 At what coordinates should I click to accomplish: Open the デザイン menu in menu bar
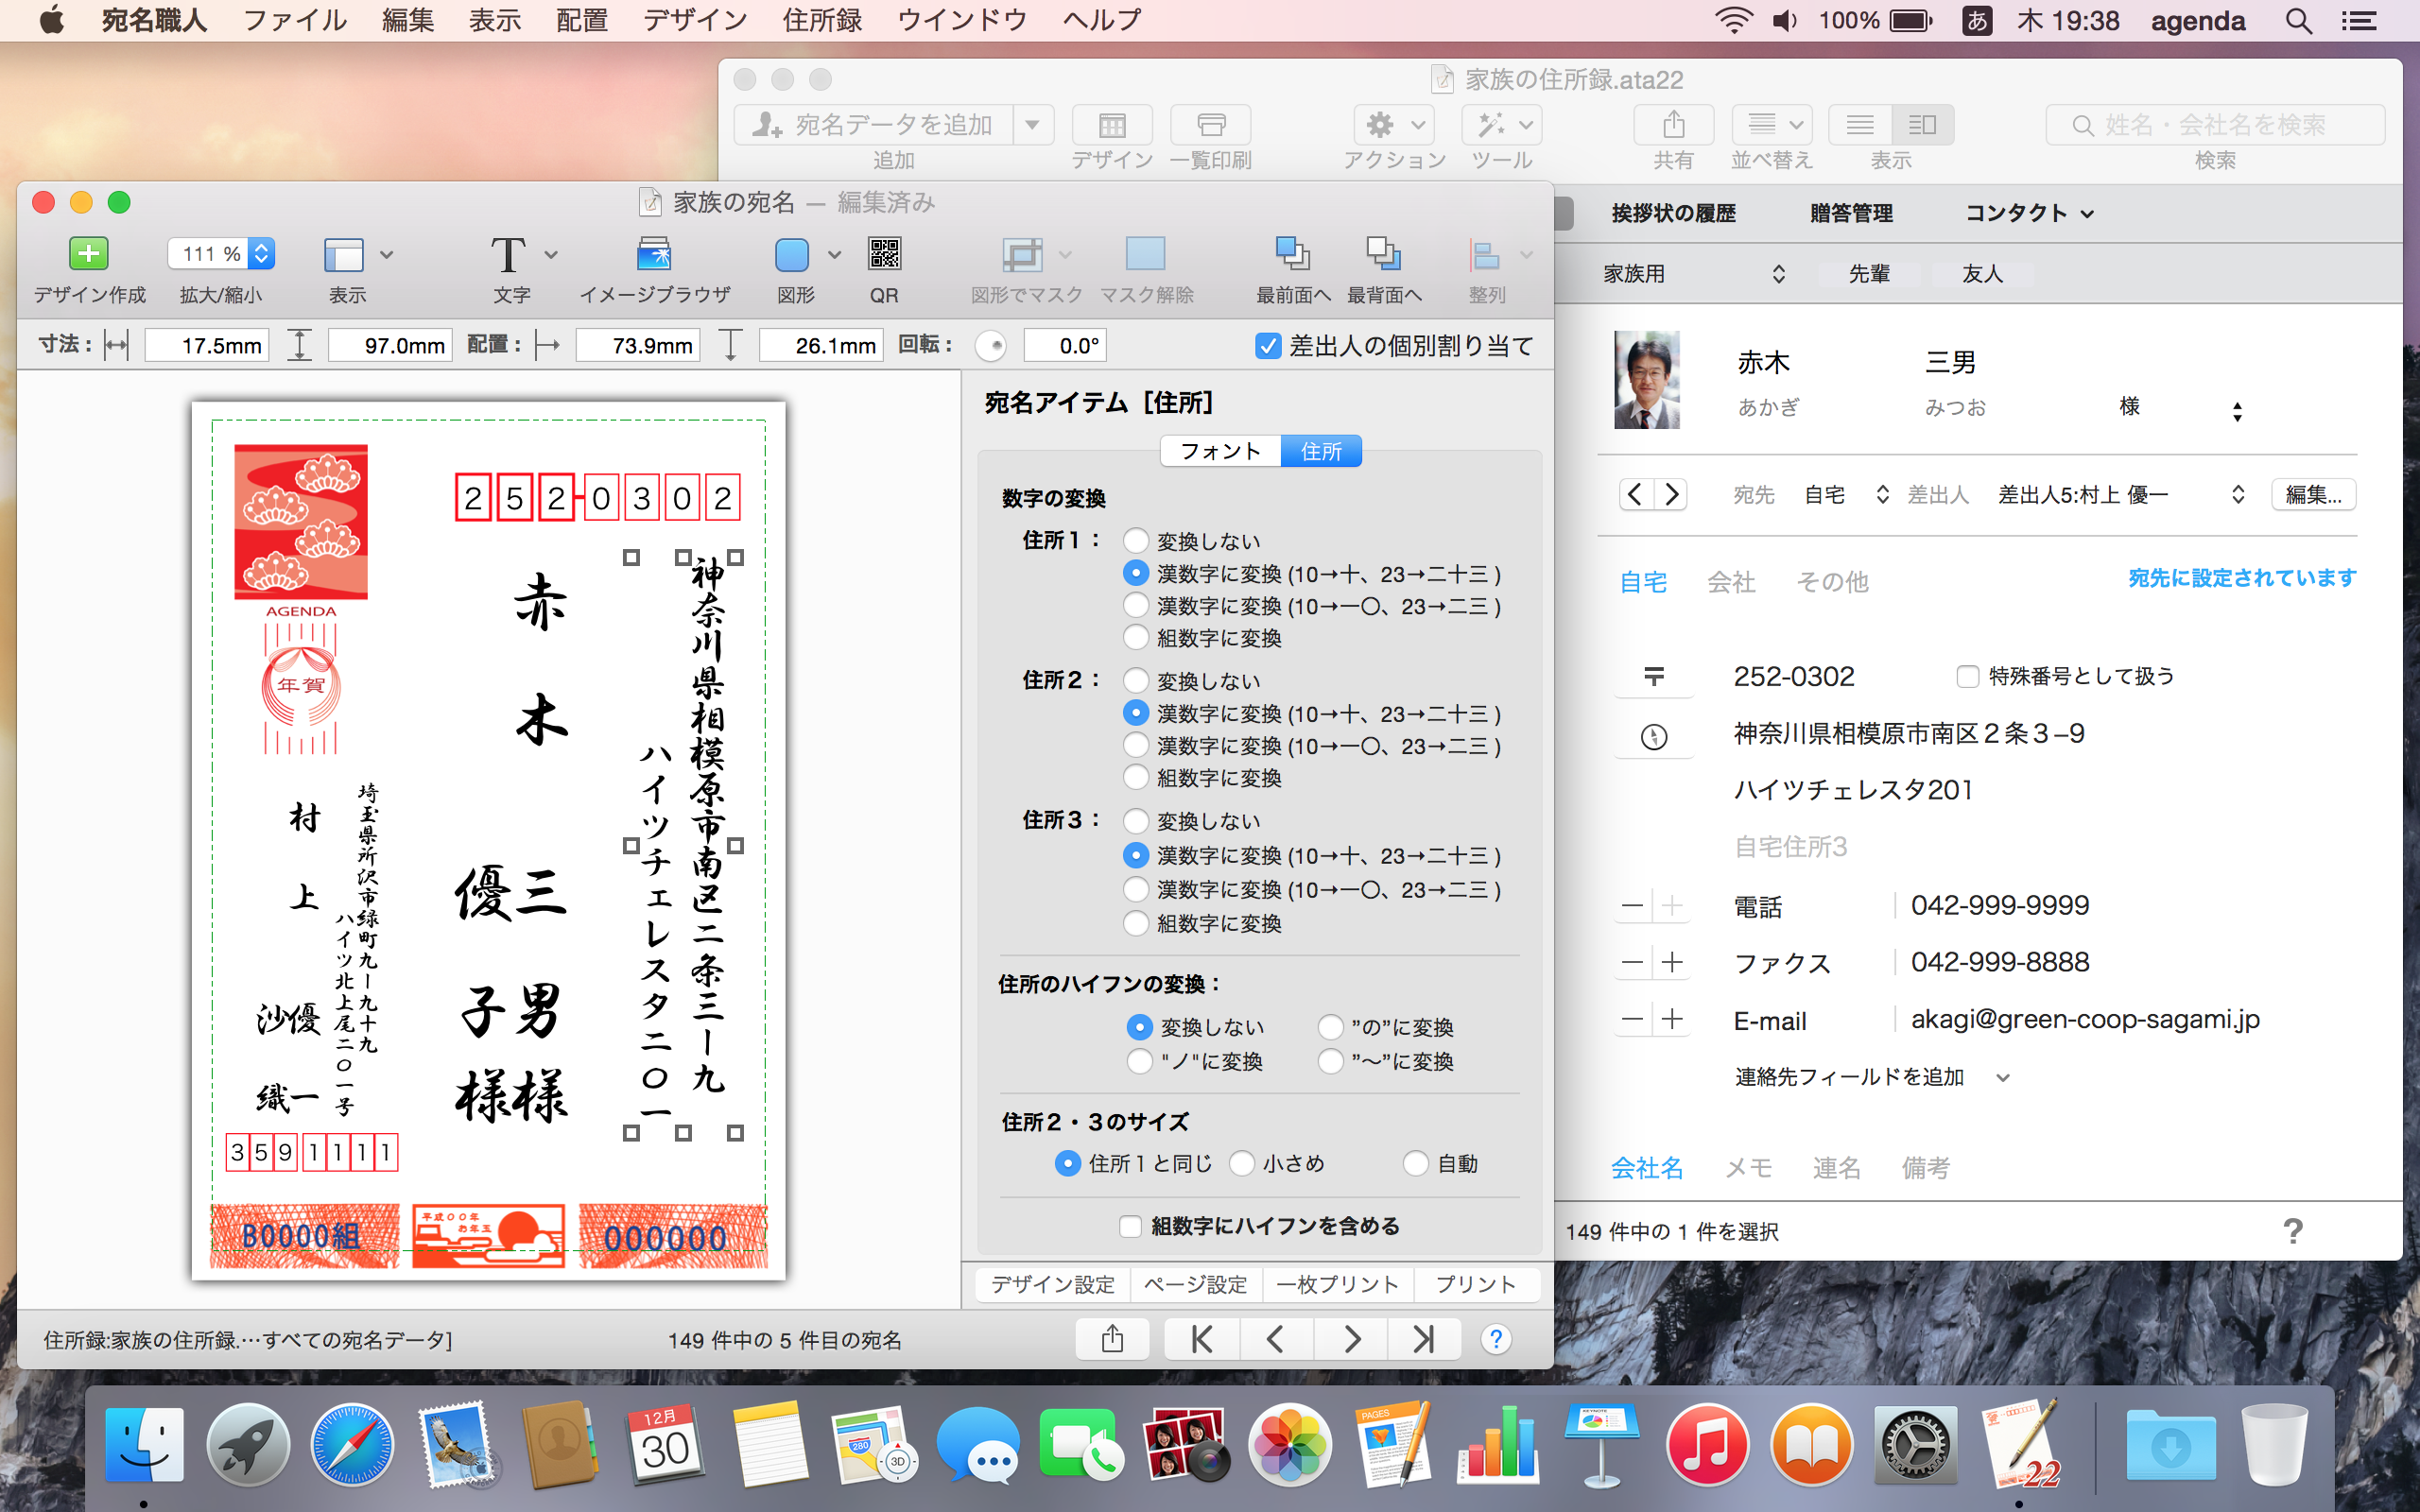tap(695, 20)
